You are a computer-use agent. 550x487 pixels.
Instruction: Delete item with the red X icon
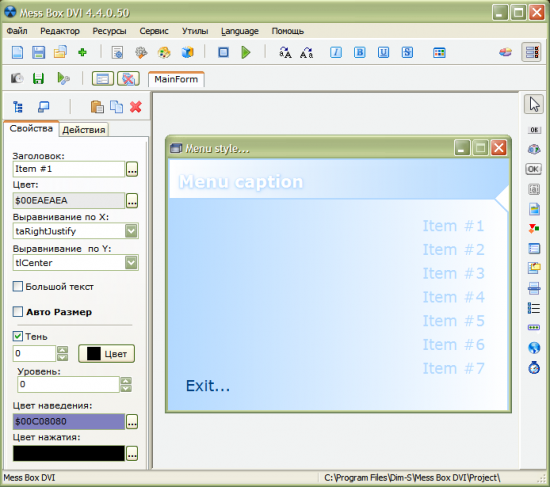pos(136,107)
